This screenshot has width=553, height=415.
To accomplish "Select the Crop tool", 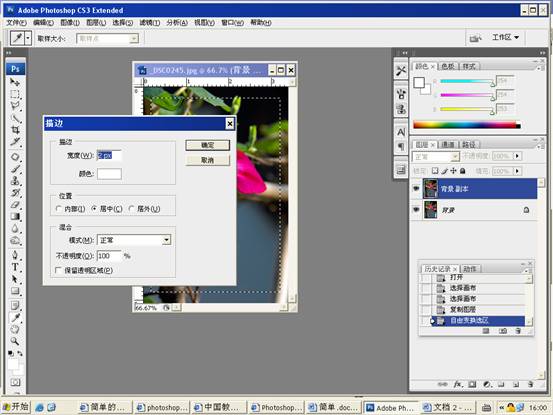I will click(15, 129).
